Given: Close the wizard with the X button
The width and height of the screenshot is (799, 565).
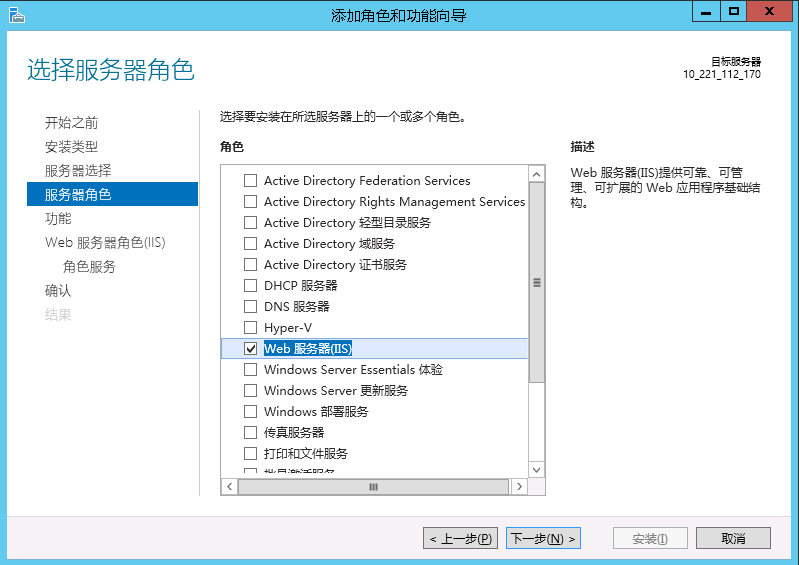Looking at the screenshot, I should tap(770, 12).
